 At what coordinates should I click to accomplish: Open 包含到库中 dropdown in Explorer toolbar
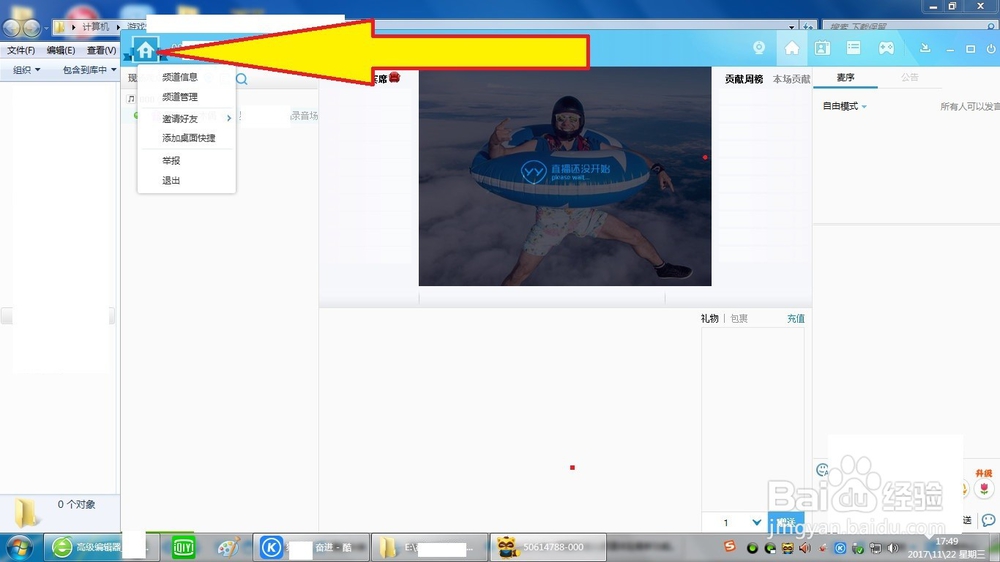(89, 70)
